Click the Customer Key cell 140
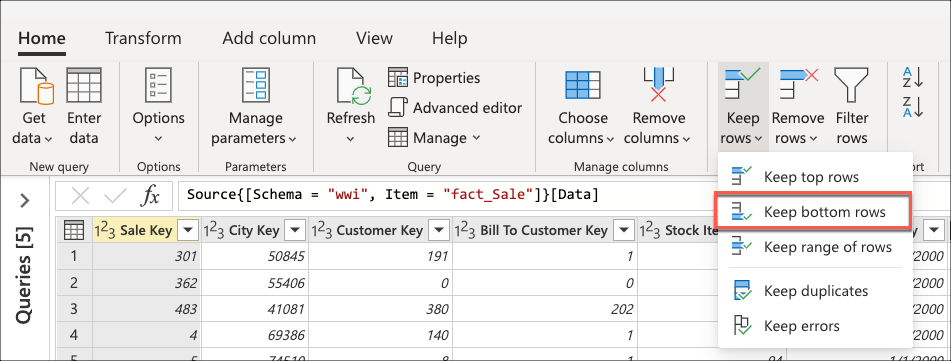Viewport: 951px width, 361px height. pyautogui.click(x=380, y=335)
